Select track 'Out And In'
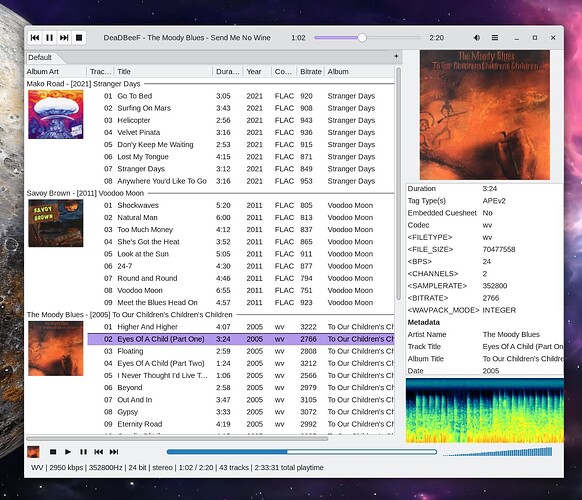The image size is (582, 500). 241,400
